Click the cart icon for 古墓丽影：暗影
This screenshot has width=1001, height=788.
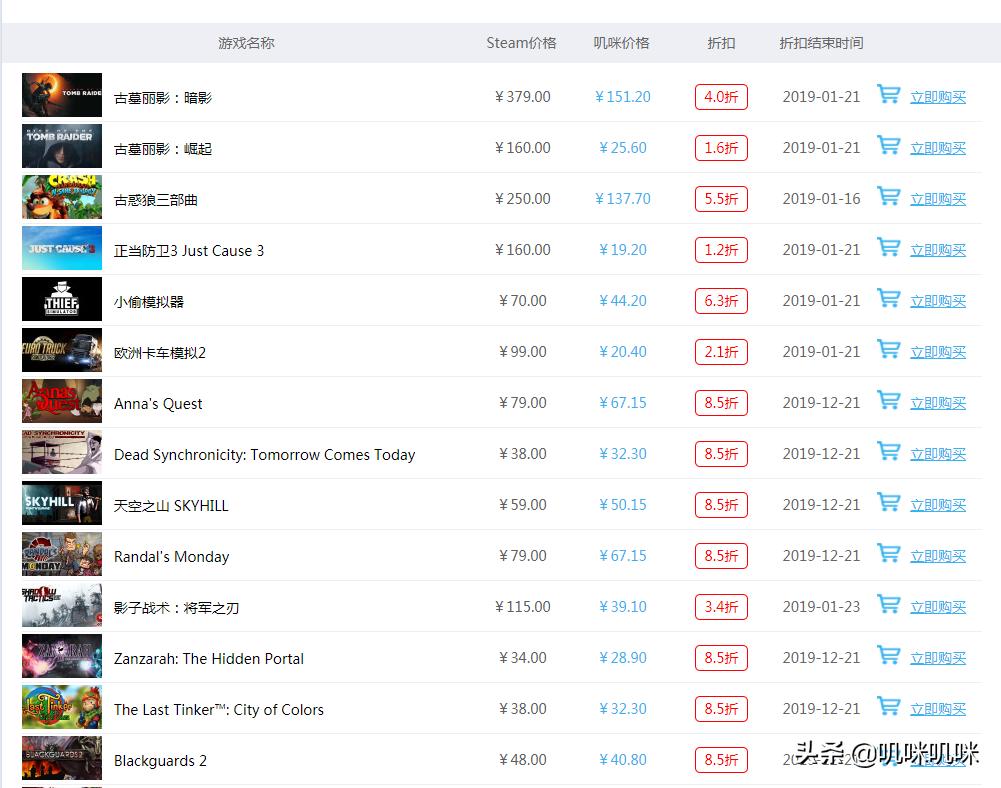coord(889,95)
